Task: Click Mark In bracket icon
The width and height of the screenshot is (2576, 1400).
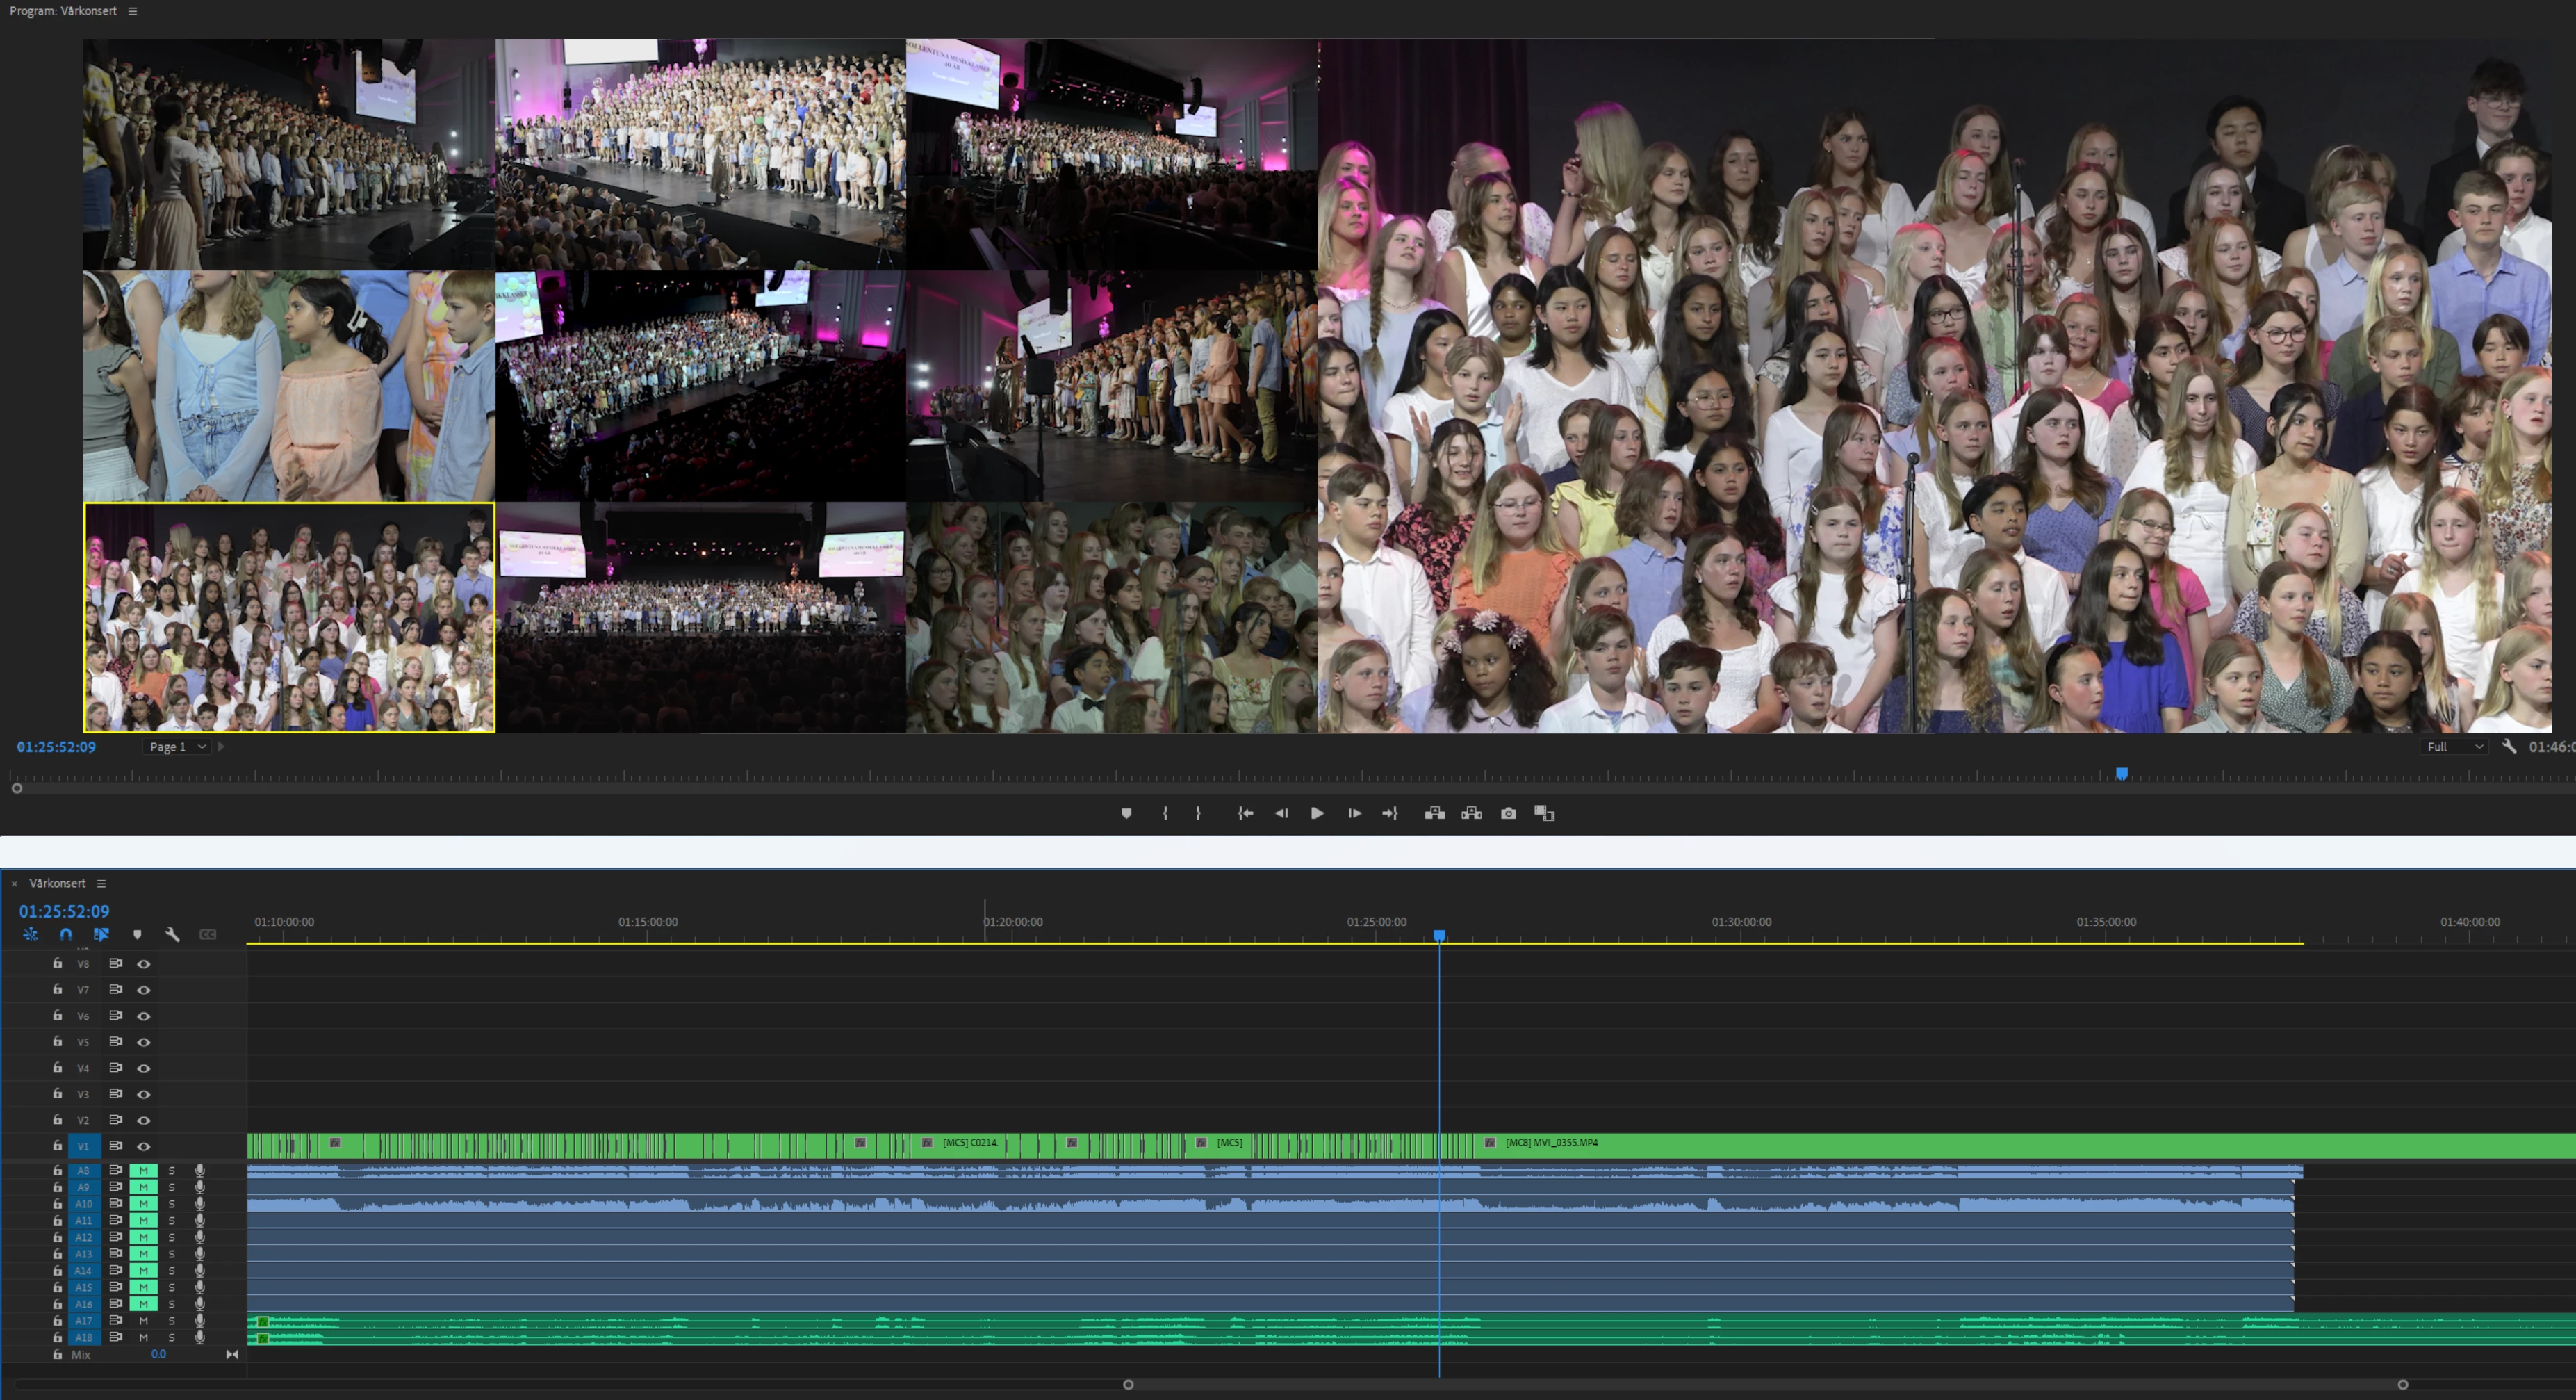Action: click(1165, 813)
